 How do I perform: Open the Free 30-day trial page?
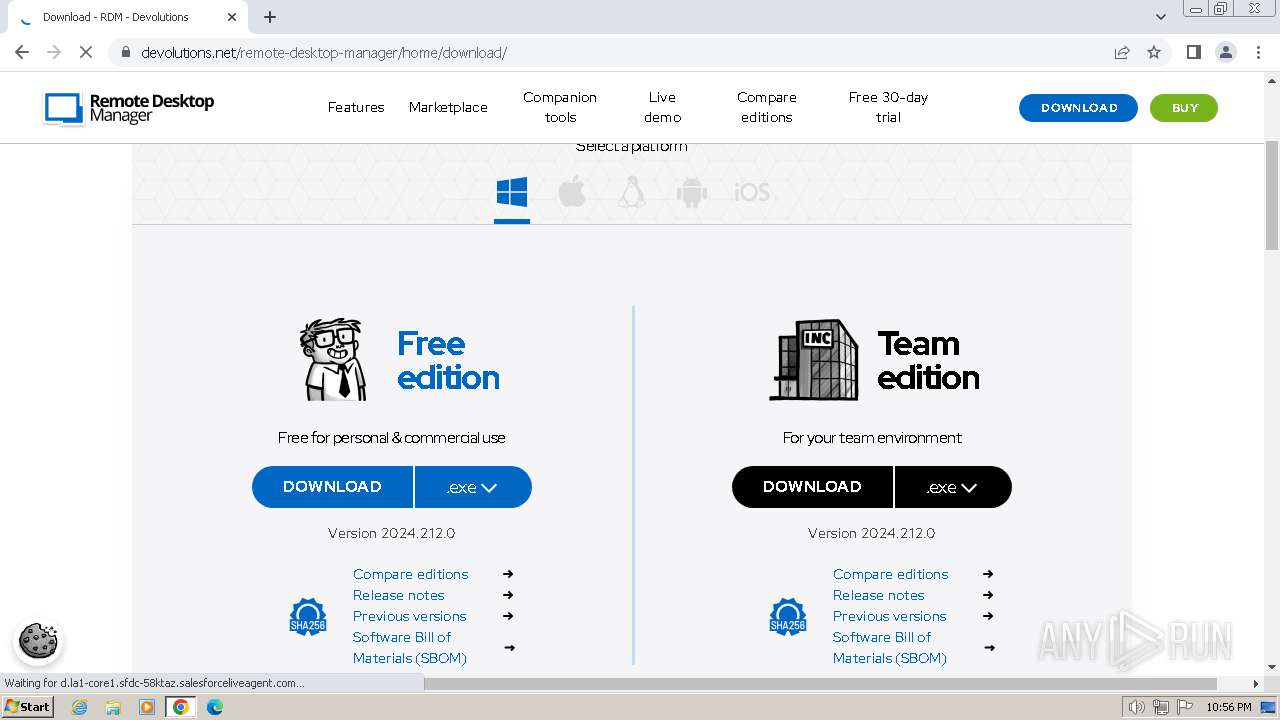tap(888, 107)
